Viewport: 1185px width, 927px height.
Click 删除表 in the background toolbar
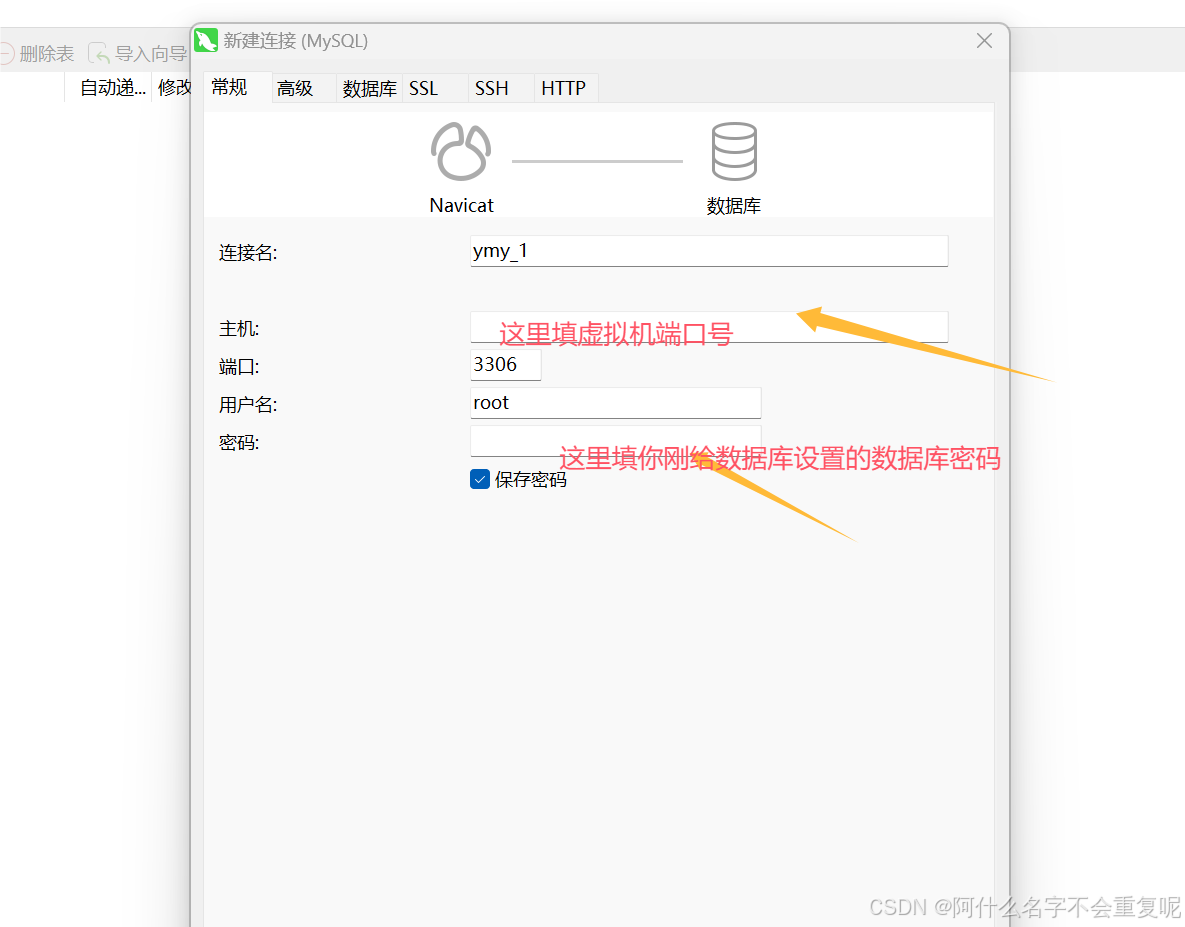pyautogui.click(x=38, y=54)
